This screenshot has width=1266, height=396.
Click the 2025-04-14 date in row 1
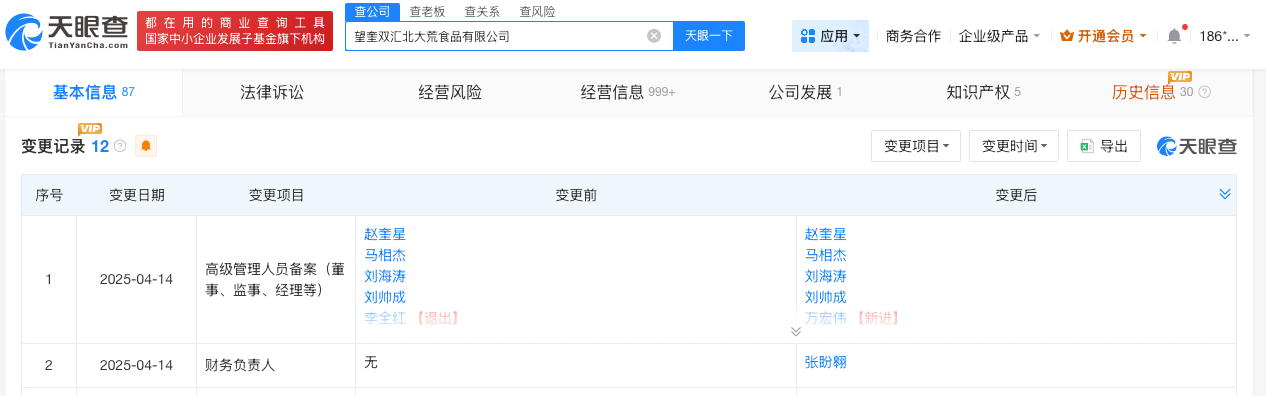tap(136, 279)
